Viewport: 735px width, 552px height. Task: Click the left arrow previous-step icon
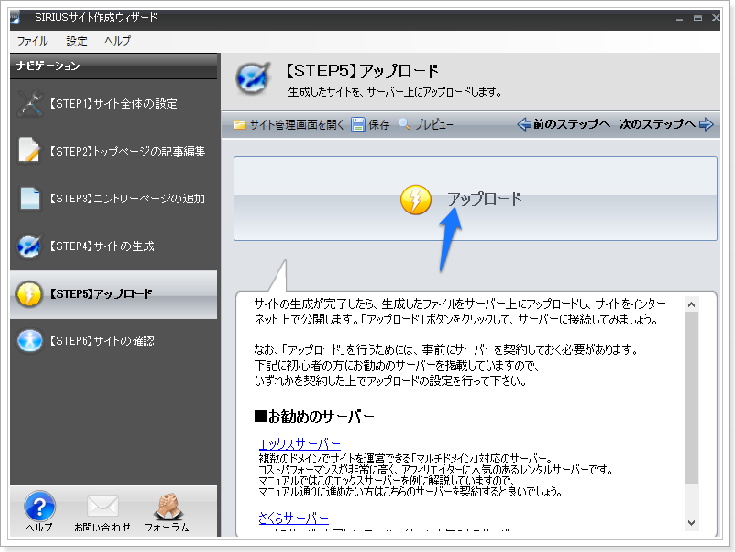524,124
